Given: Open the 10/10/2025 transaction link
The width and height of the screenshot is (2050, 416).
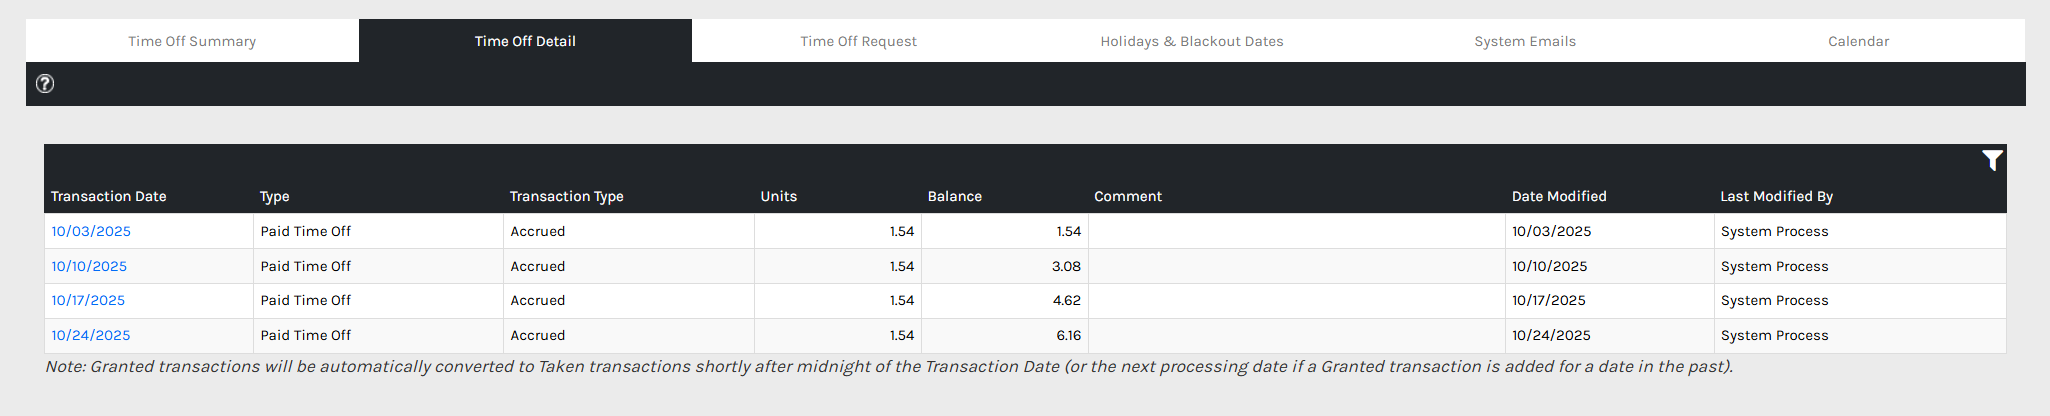Looking at the screenshot, I should (89, 266).
